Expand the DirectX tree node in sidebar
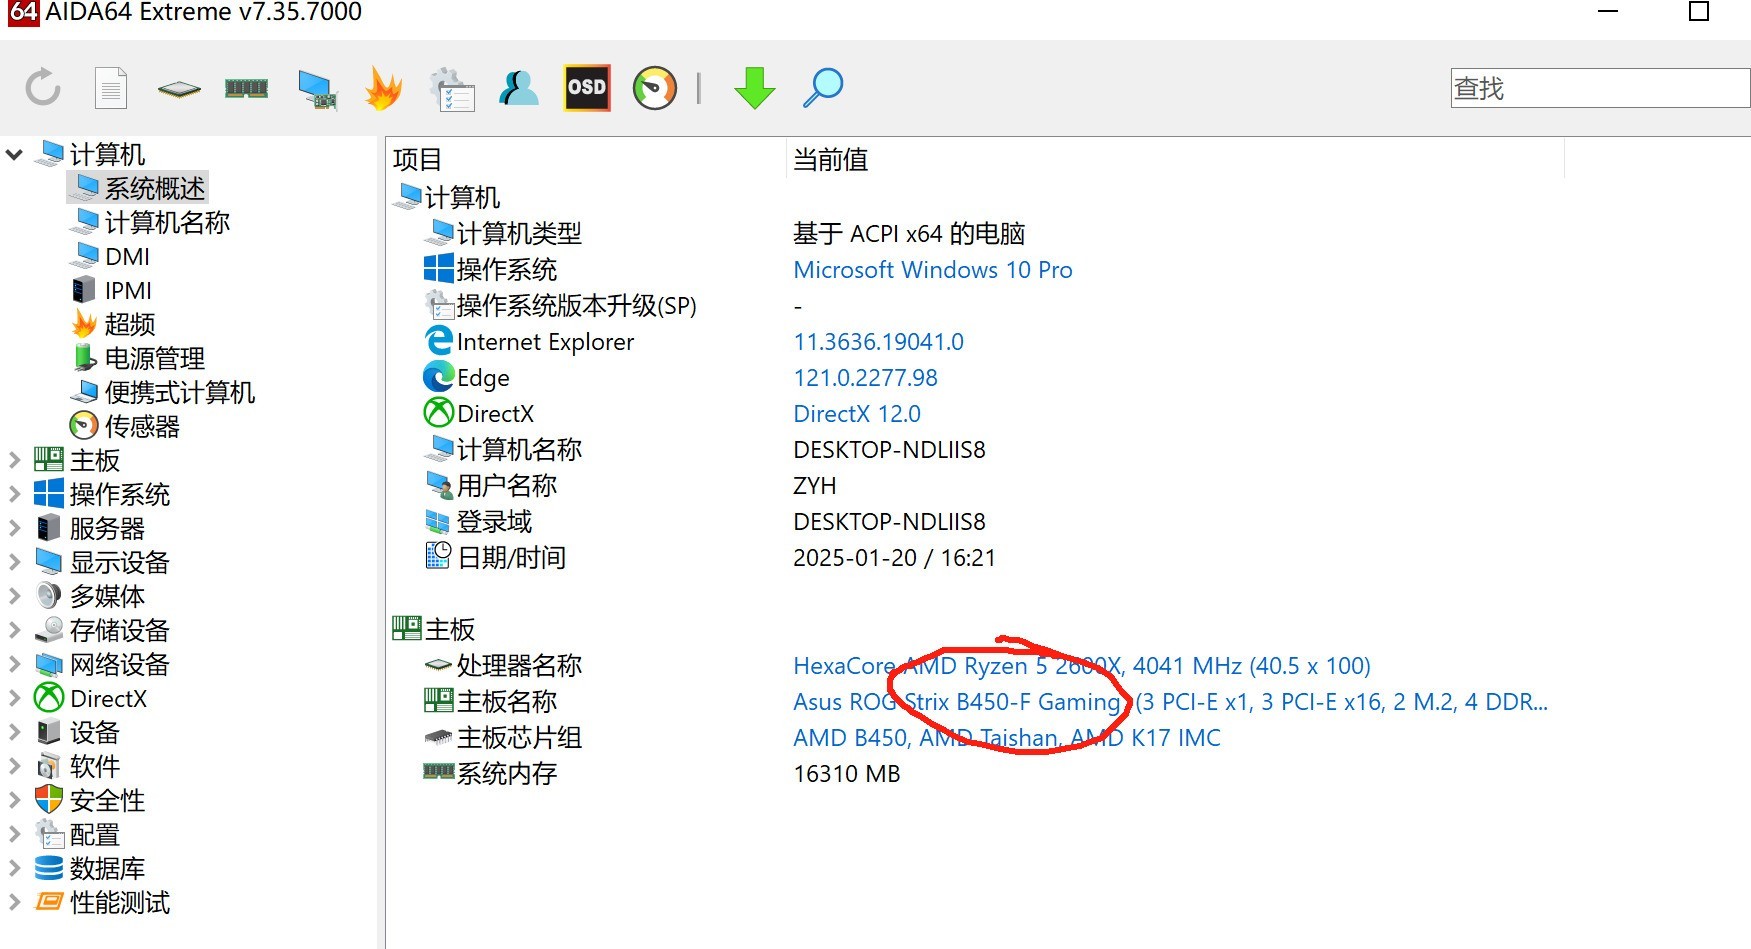The height and width of the screenshot is (949, 1751). coord(14,698)
